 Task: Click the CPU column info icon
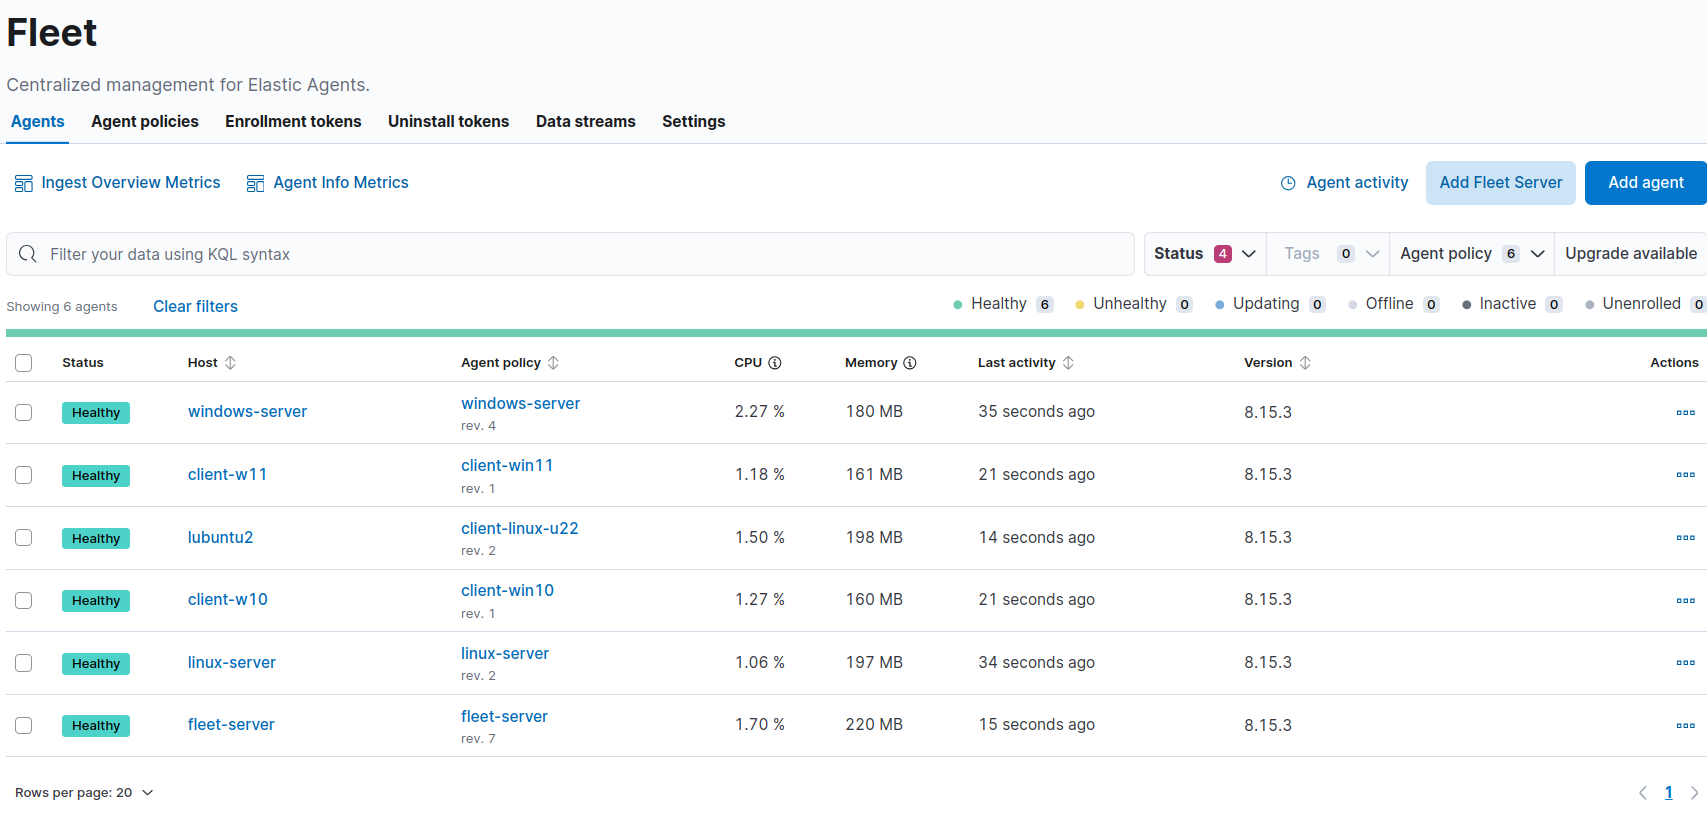point(774,363)
